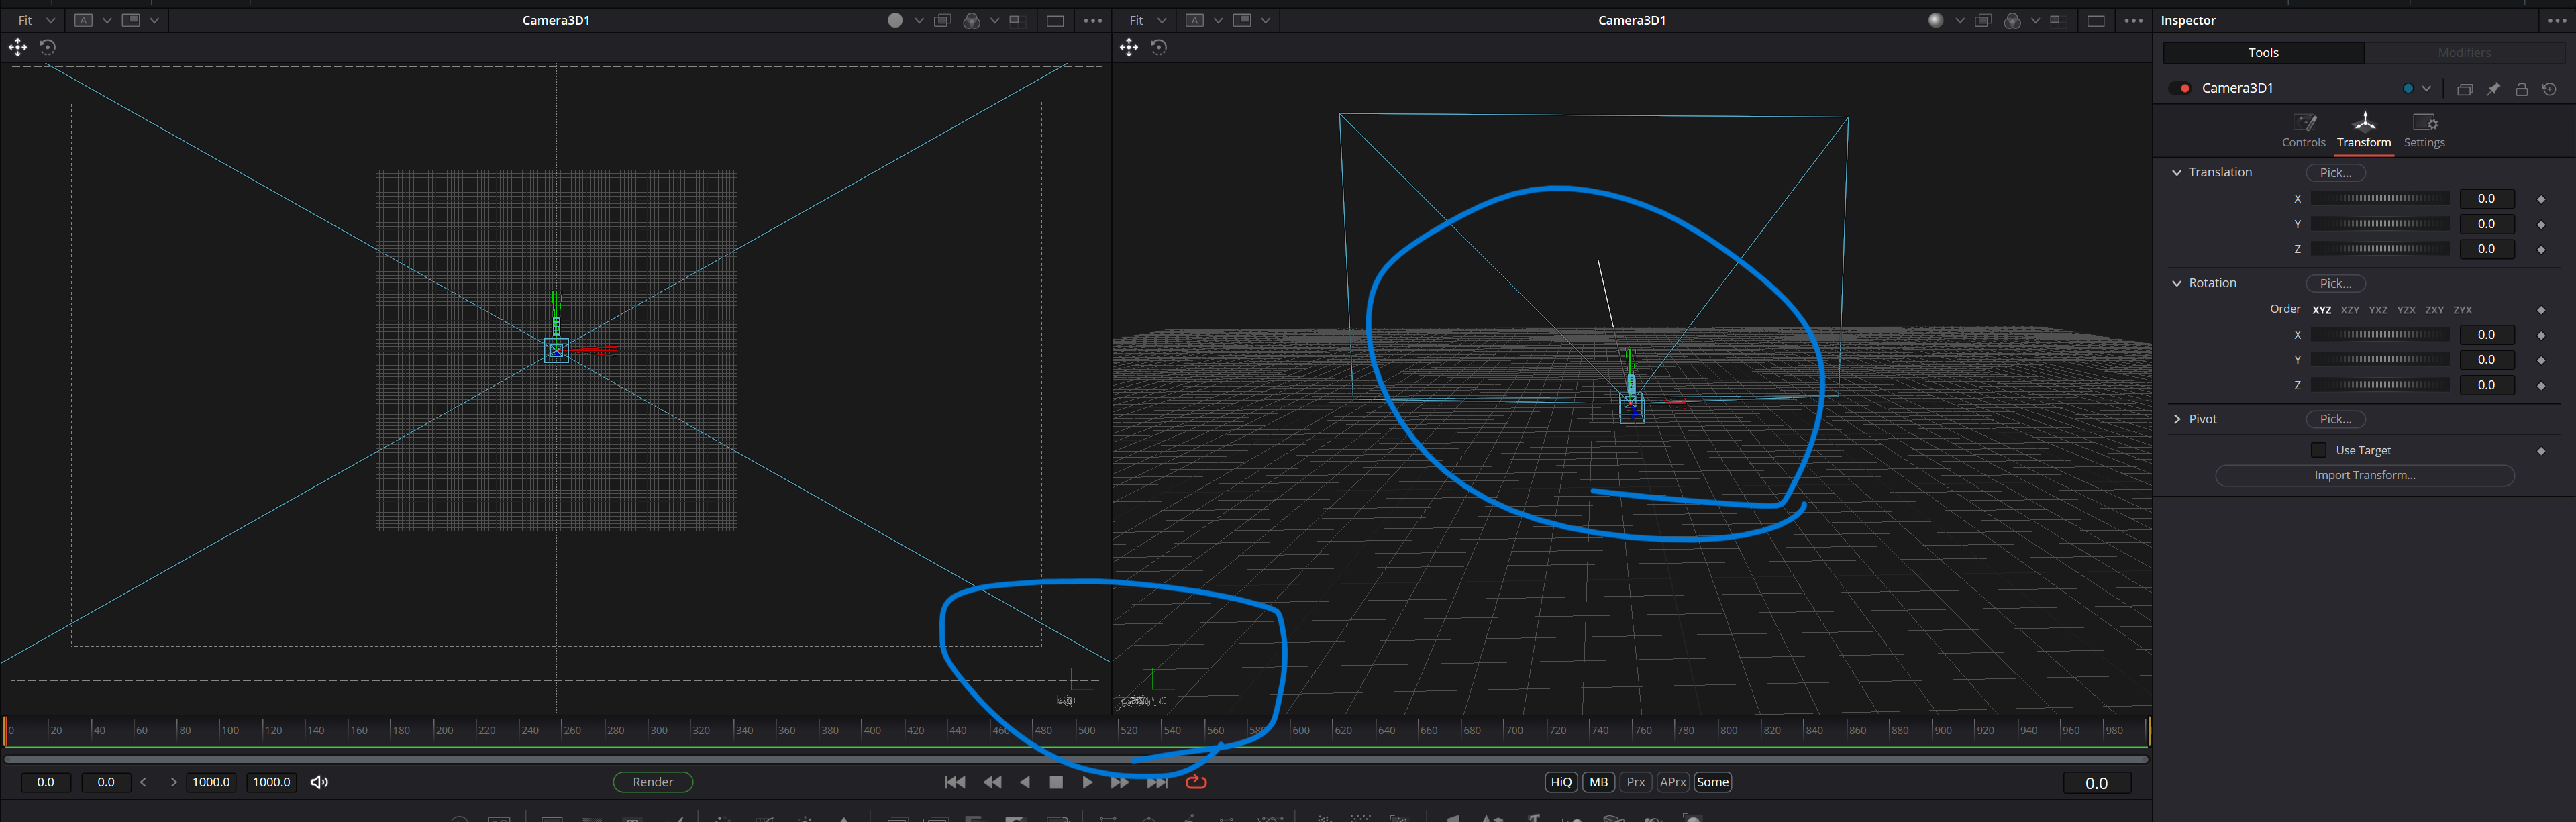Image resolution: width=2576 pixels, height=822 pixels.
Task: Pin the Camera3D1 tool in Inspector
Action: [x=2493, y=89]
